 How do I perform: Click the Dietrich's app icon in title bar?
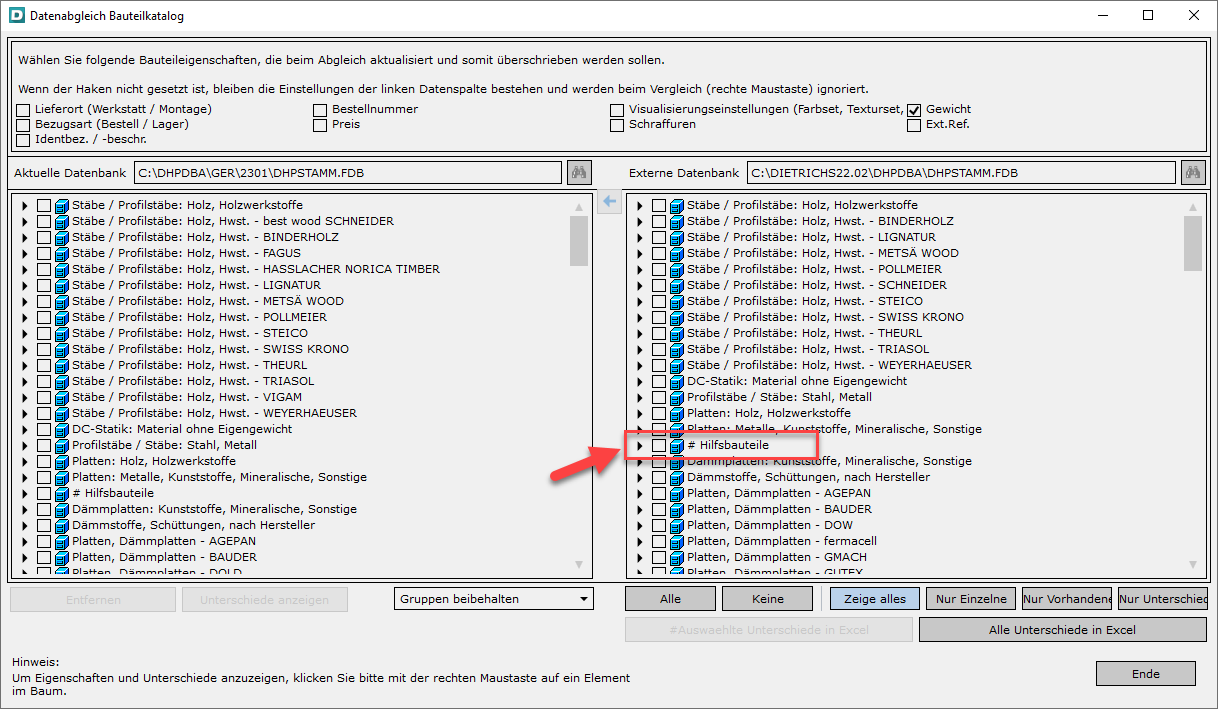16,15
